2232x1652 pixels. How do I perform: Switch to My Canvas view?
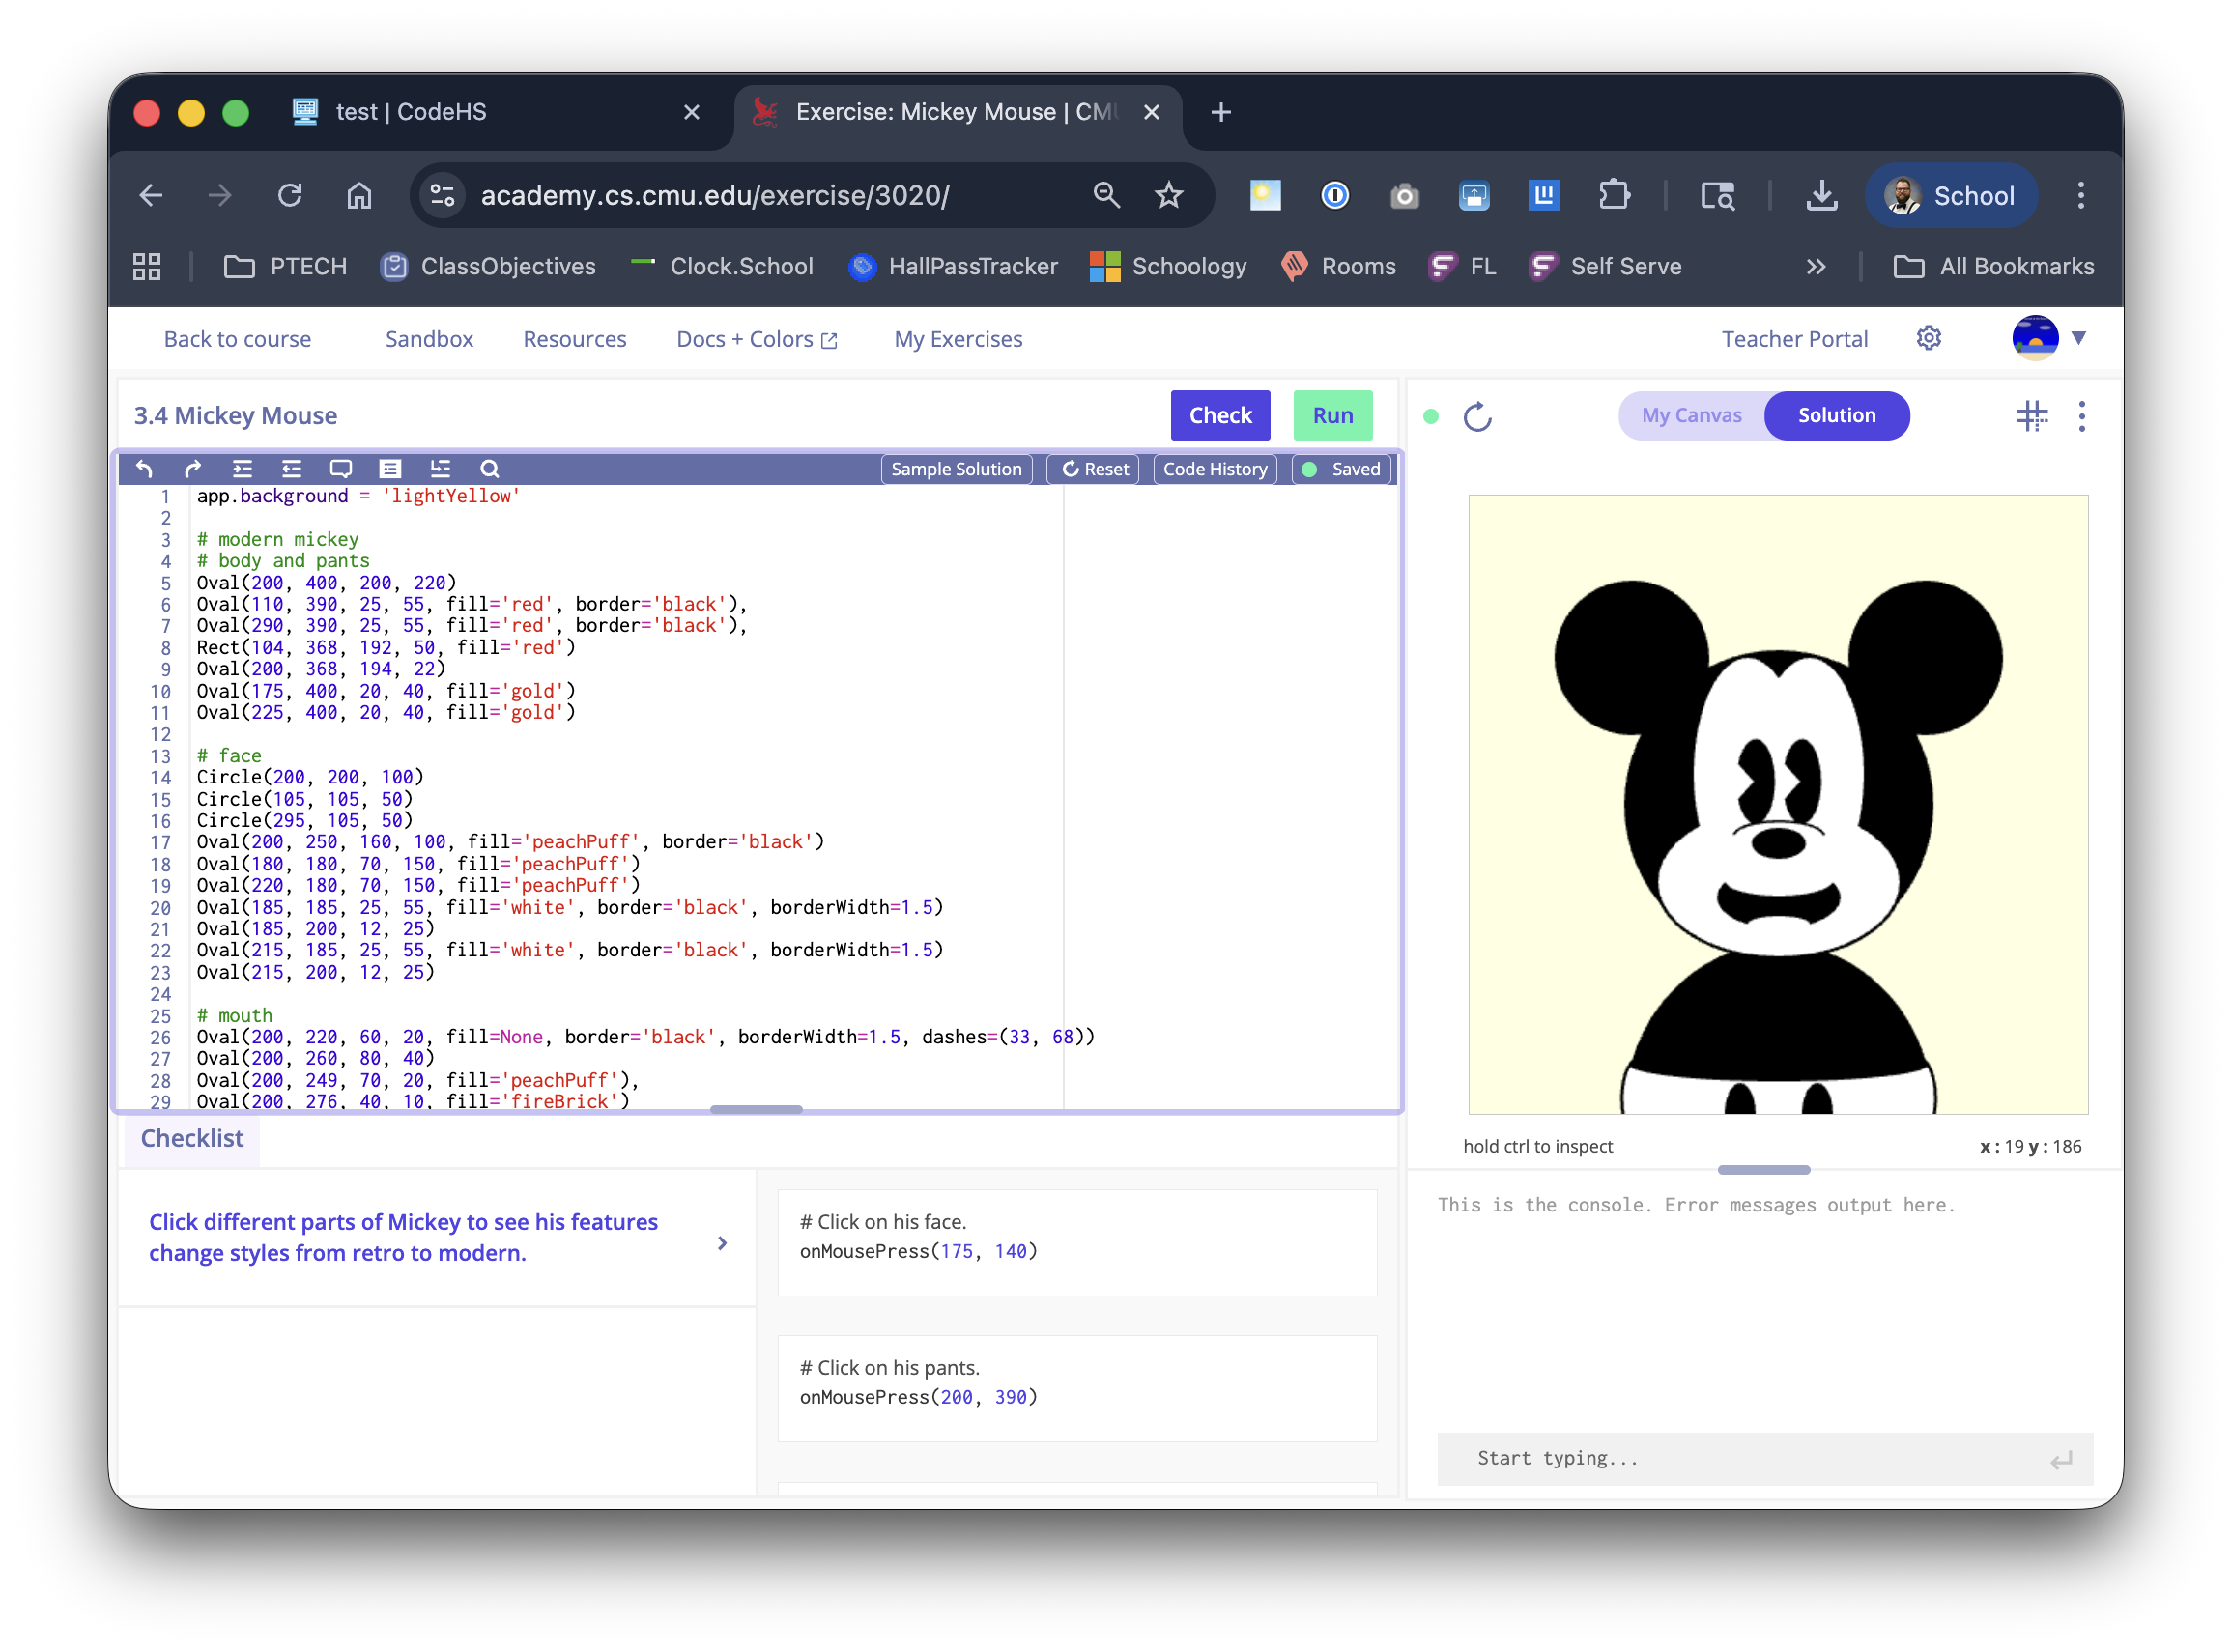pos(1691,415)
